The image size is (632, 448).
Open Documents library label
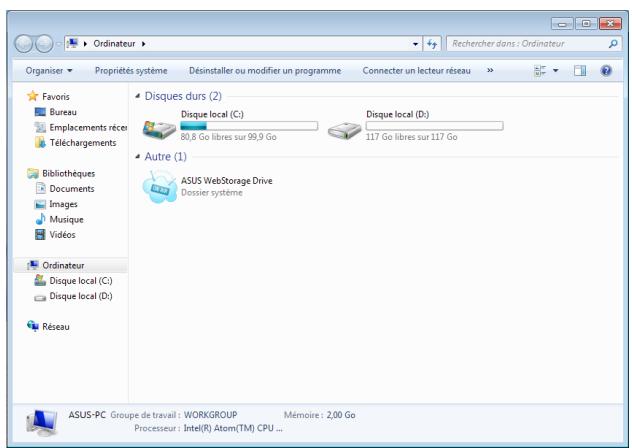[x=72, y=189]
